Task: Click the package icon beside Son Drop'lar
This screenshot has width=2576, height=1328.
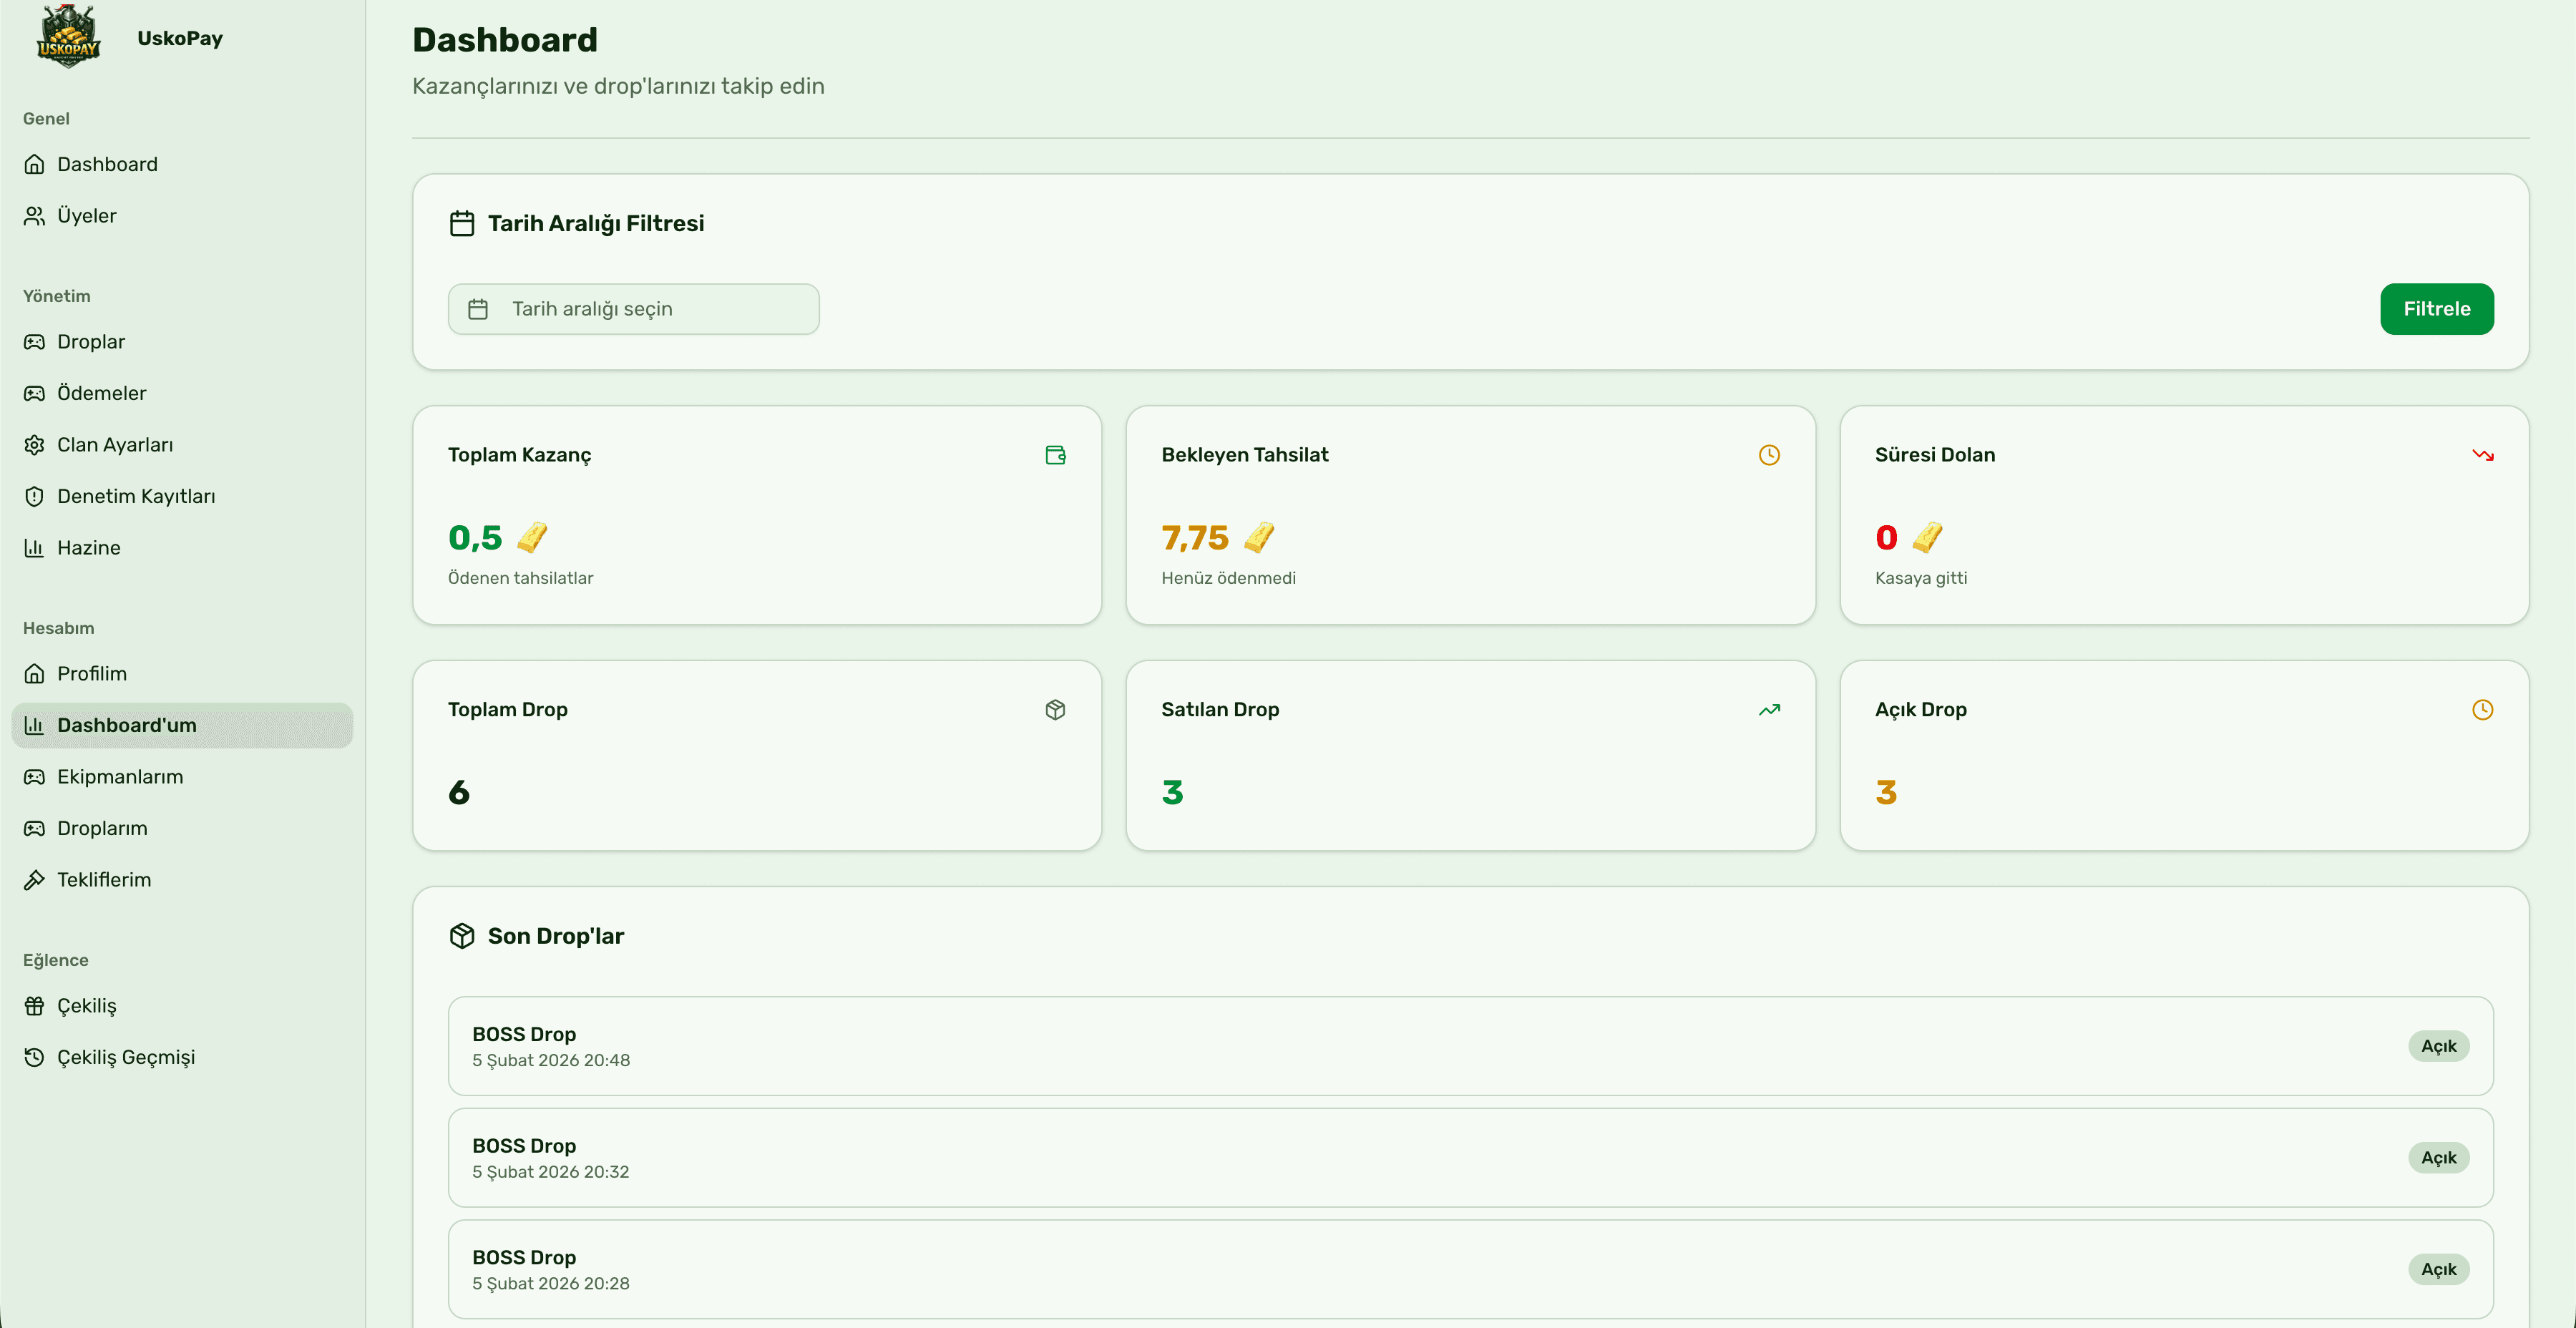Action: (x=462, y=935)
